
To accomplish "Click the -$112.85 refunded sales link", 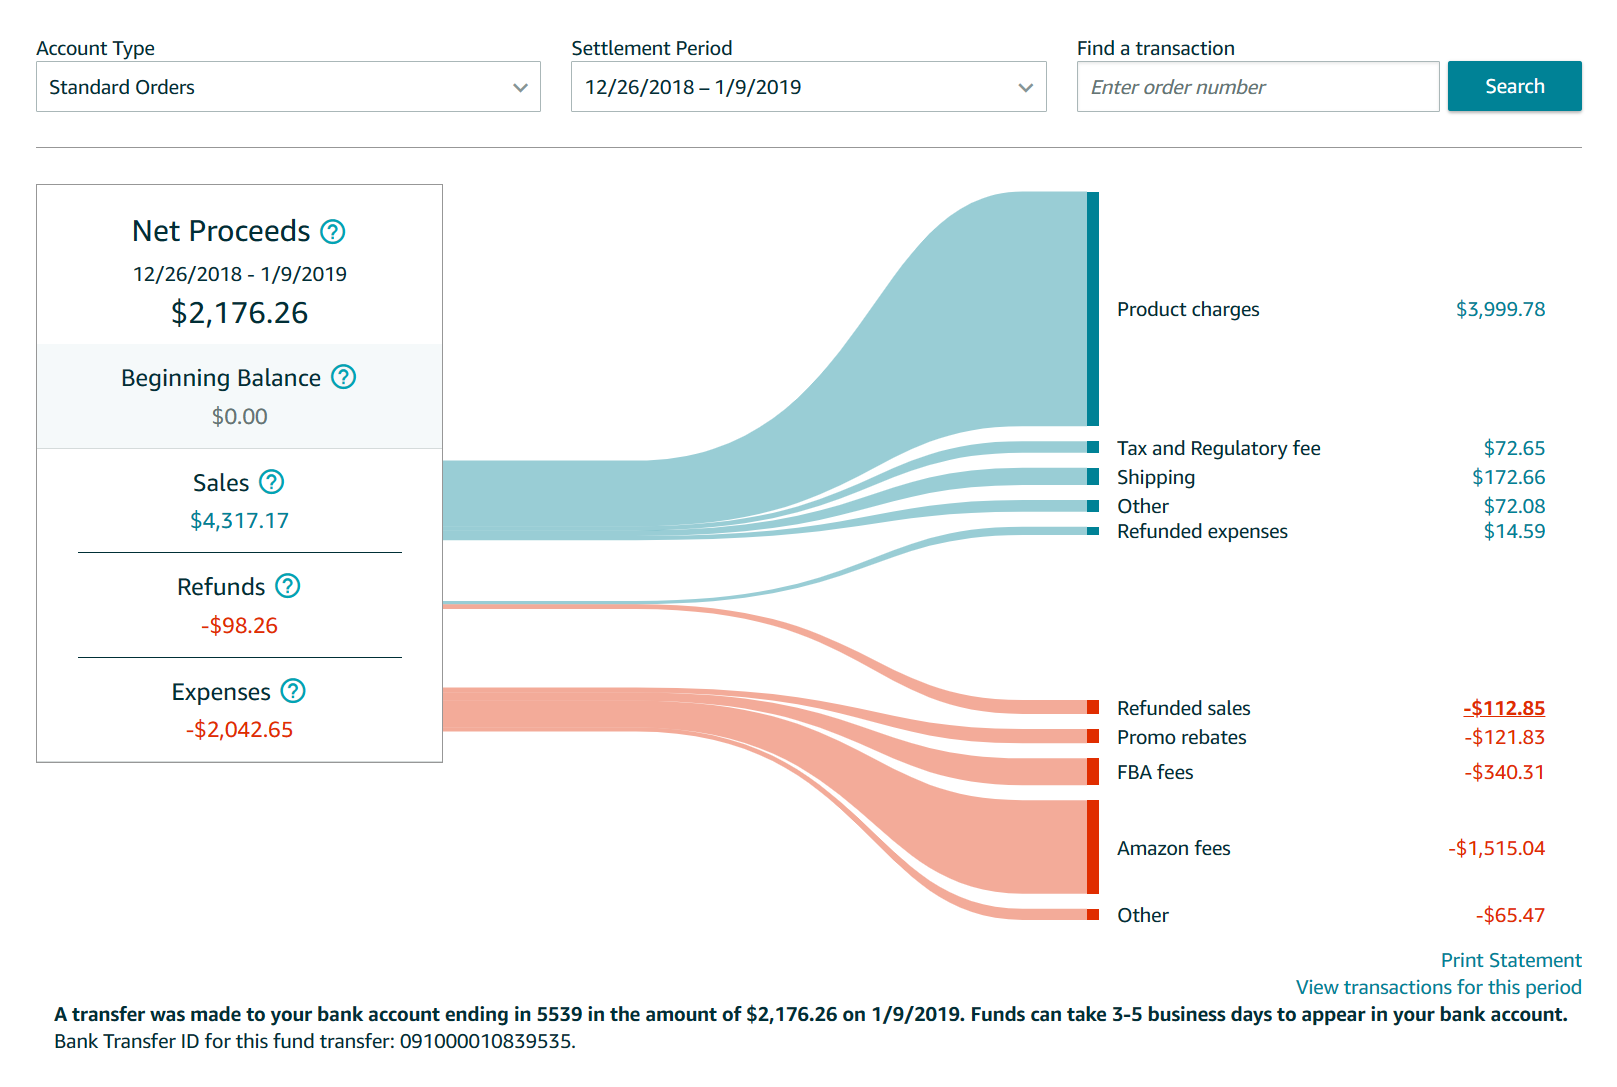I will [x=1504, y=708].
